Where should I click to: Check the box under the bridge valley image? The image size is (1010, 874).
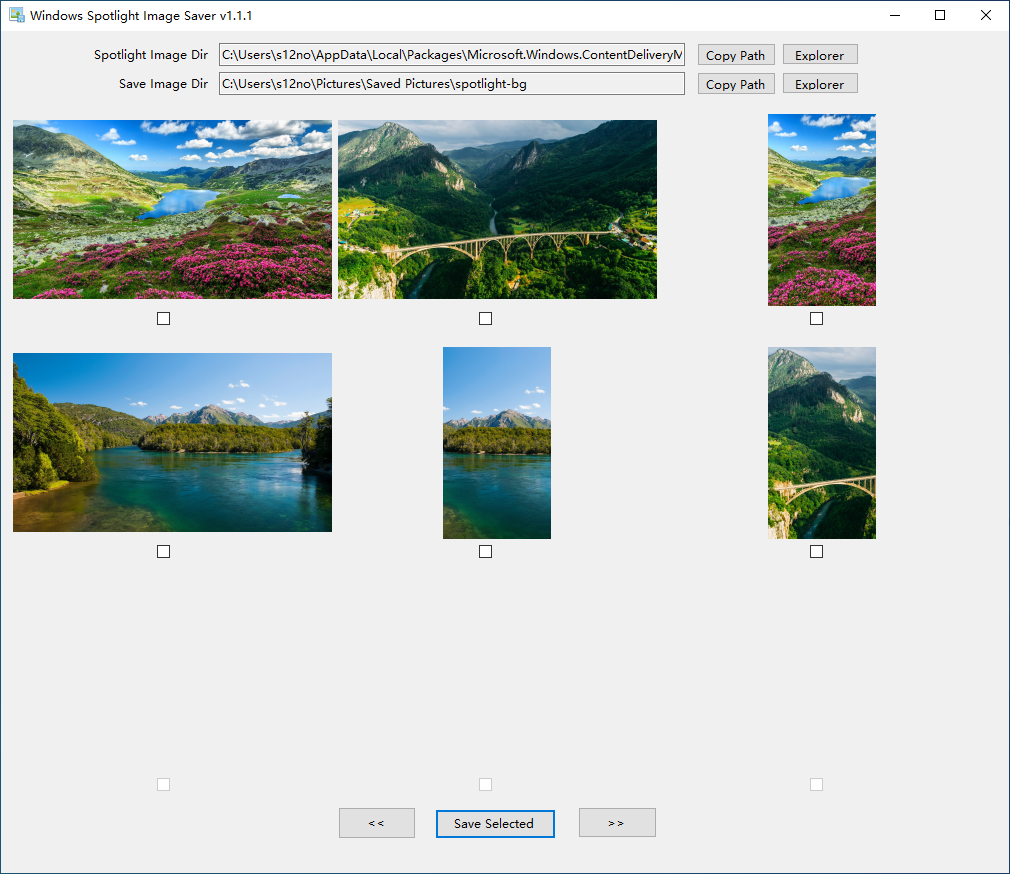click(485, 318)
